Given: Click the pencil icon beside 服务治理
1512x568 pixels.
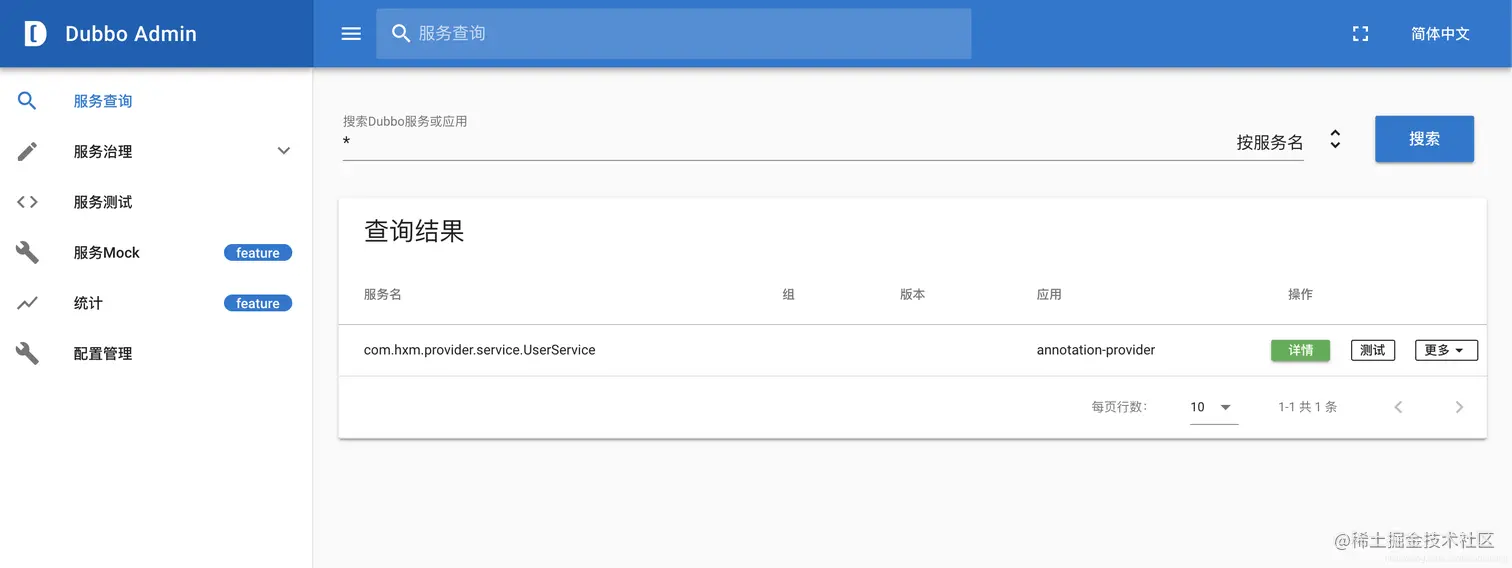Looking at the screenshot, I should 27,151.
